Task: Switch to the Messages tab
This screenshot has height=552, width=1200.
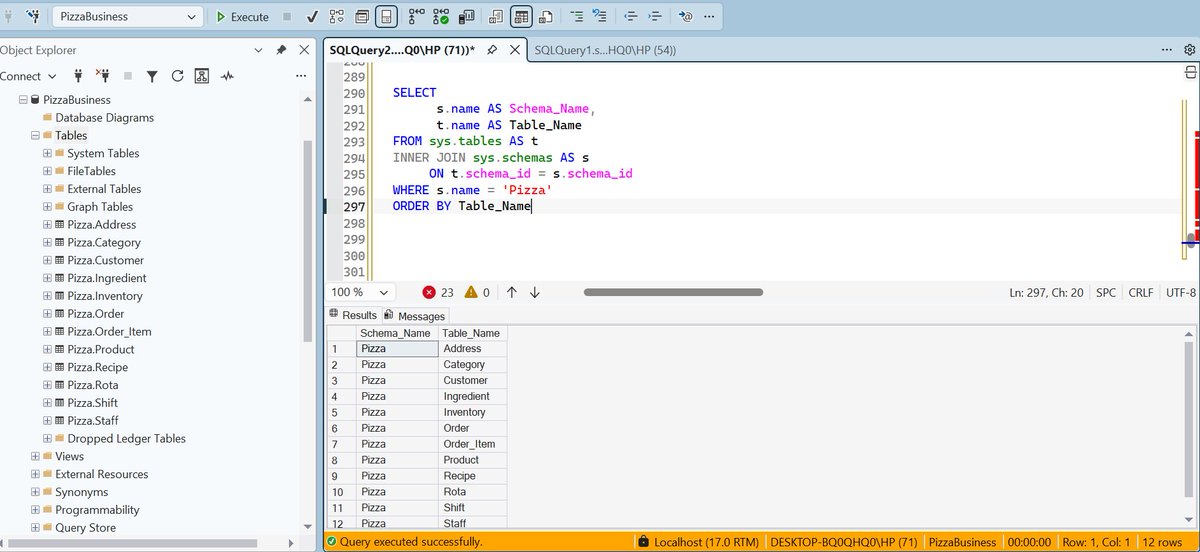Action: 415,315
